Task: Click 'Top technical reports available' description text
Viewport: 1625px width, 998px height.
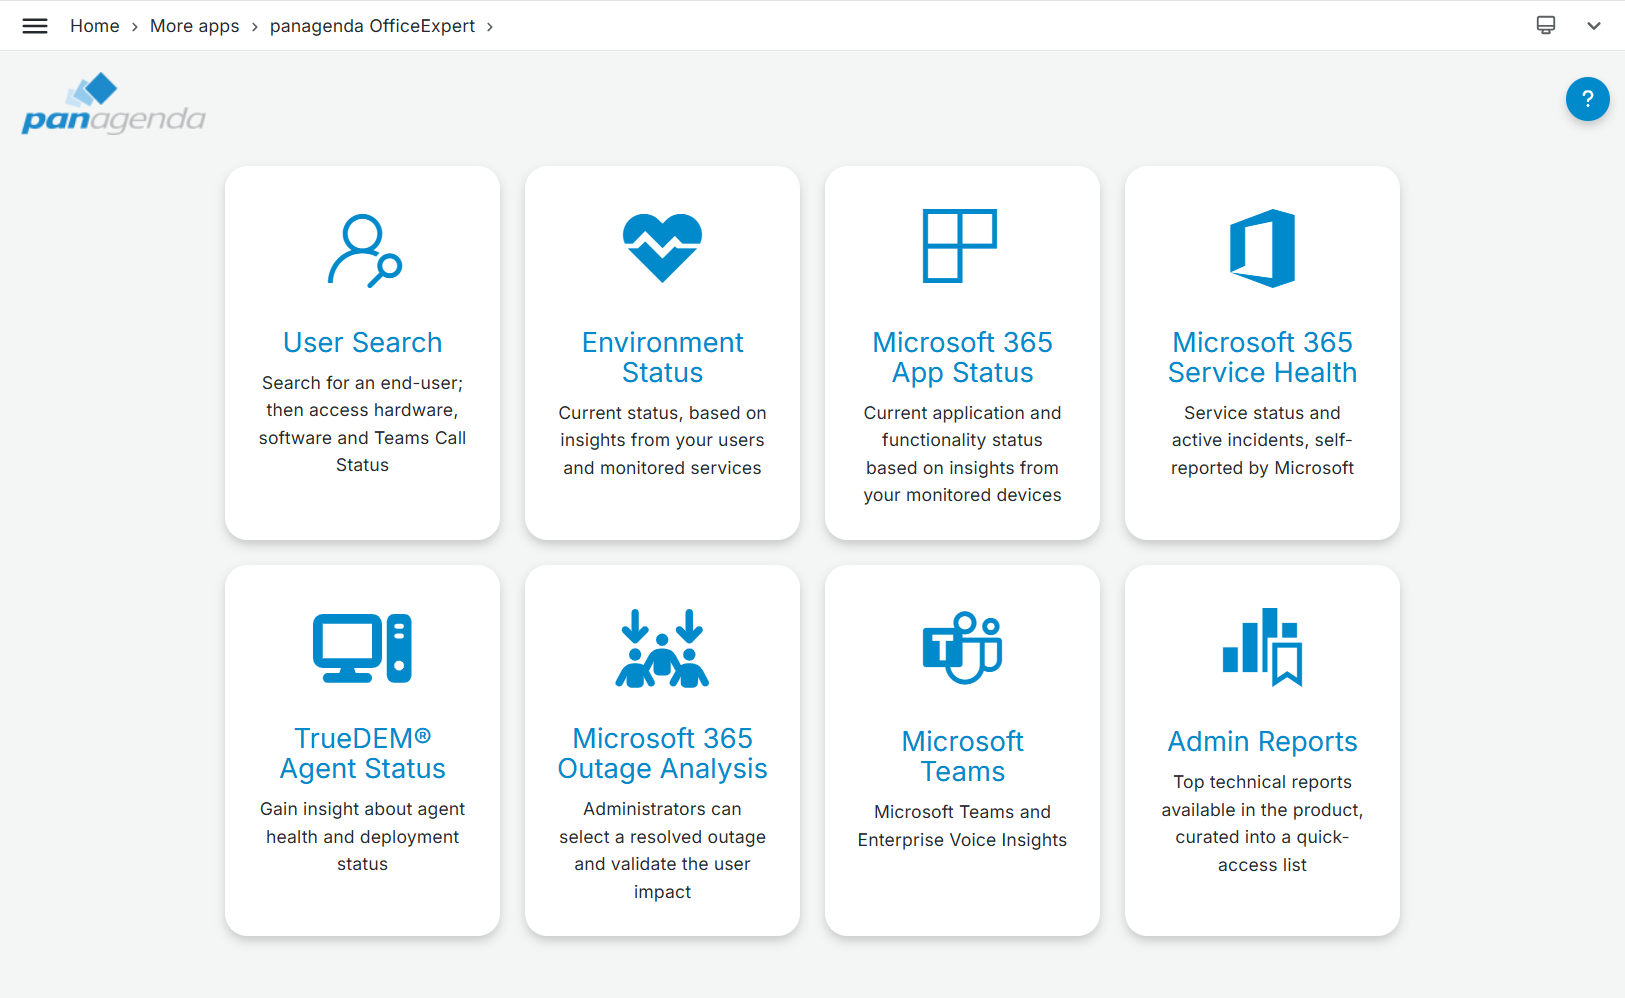Action: tap(1262, 823)
